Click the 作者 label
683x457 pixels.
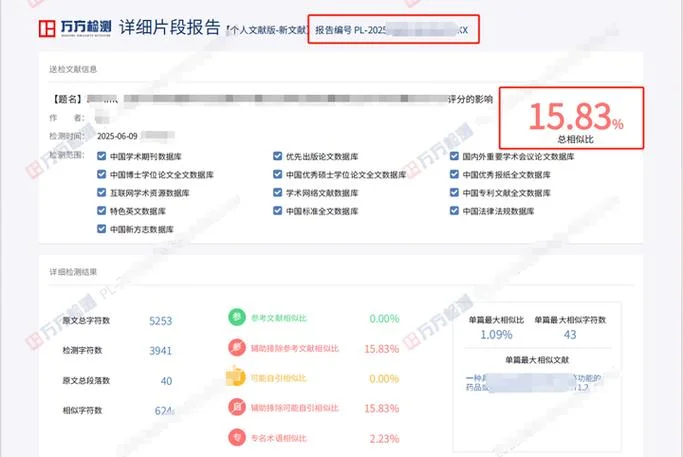coord(67,118)
